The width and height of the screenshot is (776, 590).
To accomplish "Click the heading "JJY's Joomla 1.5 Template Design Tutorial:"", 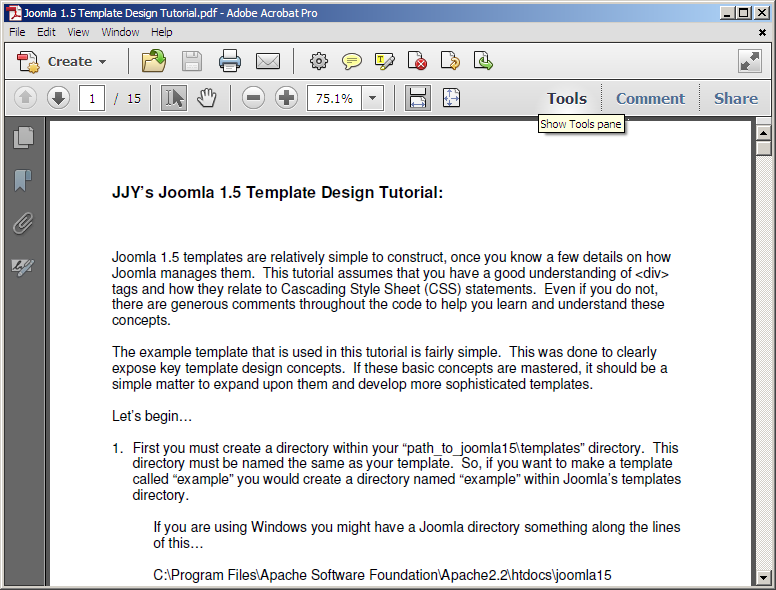I will (x=278, y=193).
